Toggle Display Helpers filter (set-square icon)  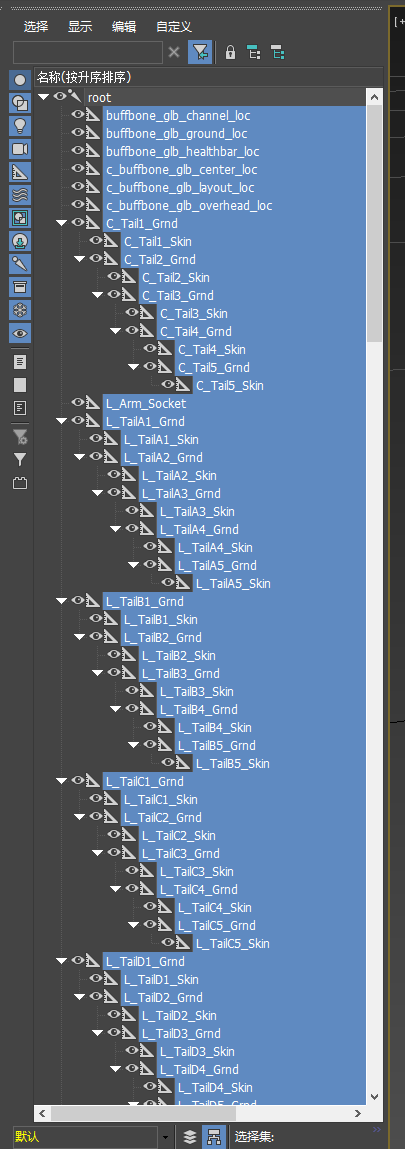(20, 171)
